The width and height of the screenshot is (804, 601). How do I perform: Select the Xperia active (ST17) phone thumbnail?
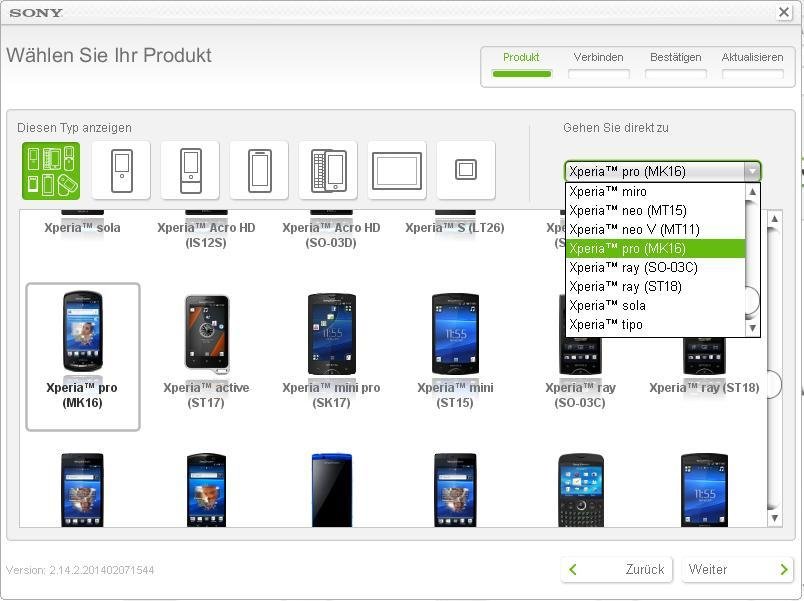(x=207, y=333)
